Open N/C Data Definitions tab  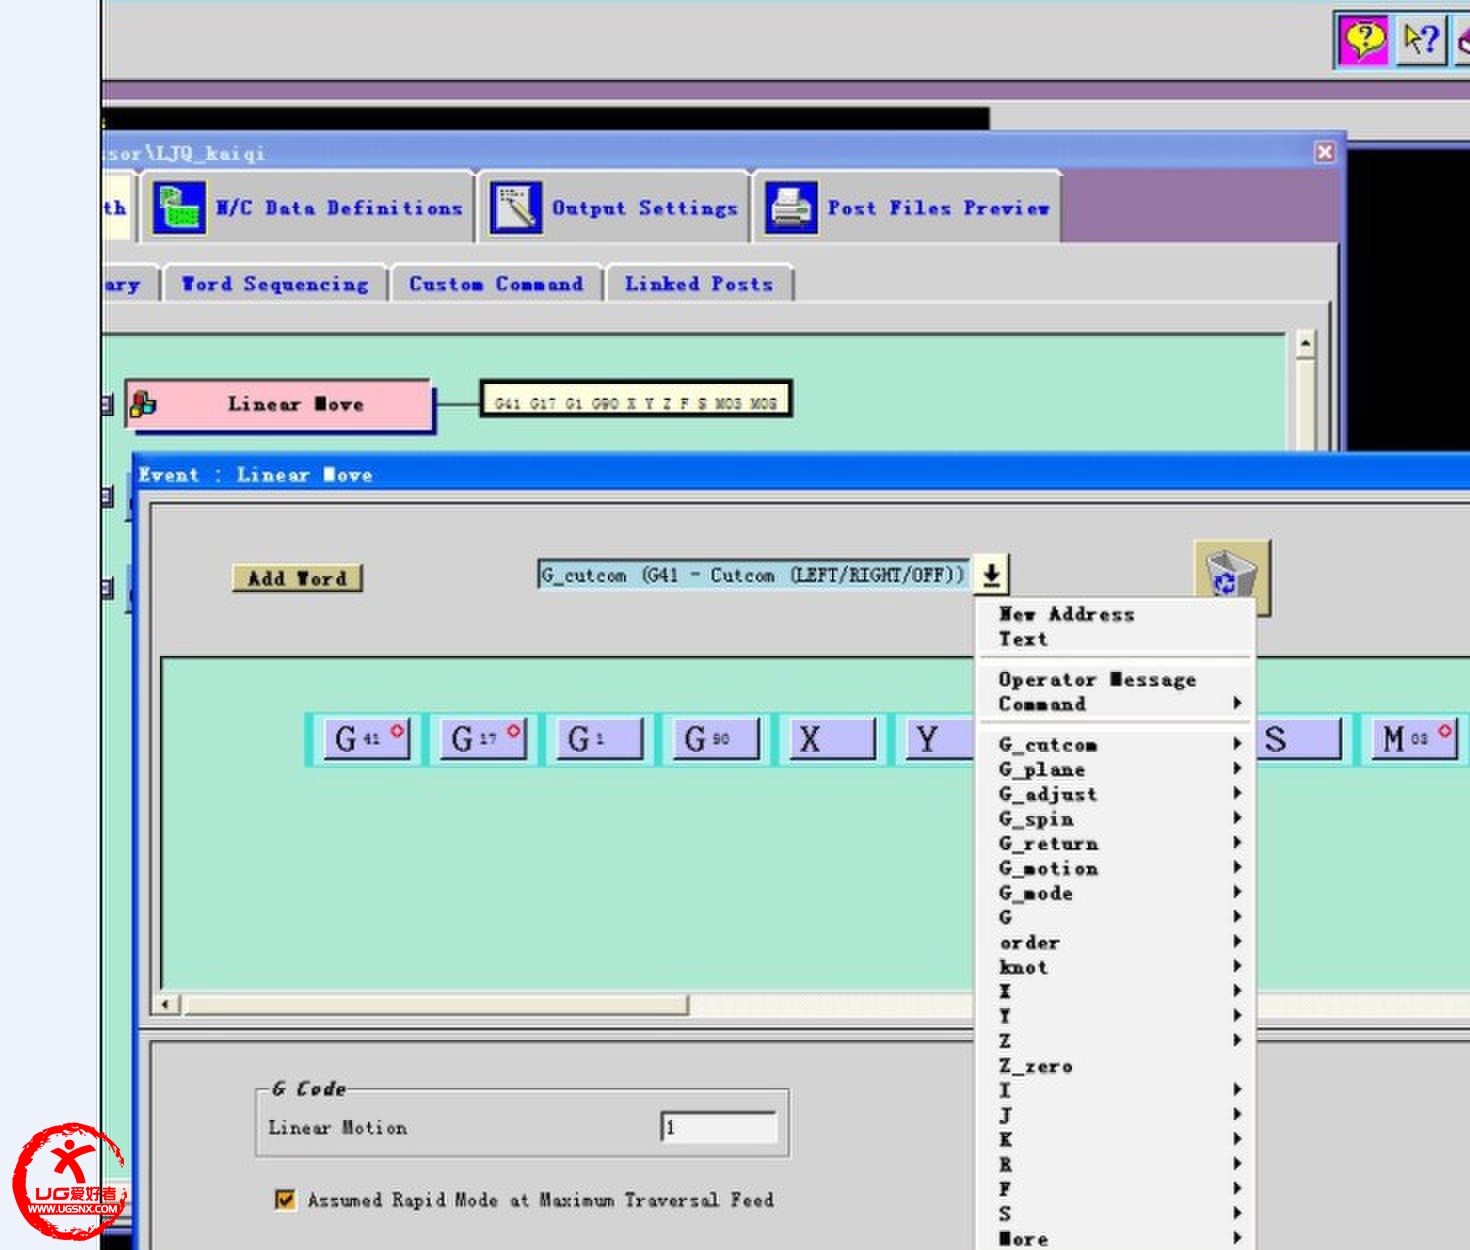point(308,208)
